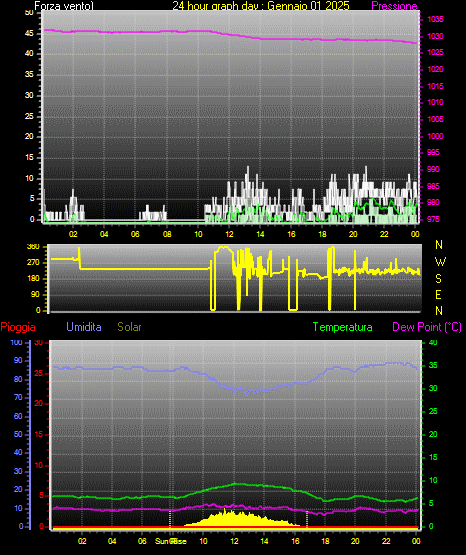
Task: Click the W compass label beside direction graph
Action: click(x=440, y=262)
